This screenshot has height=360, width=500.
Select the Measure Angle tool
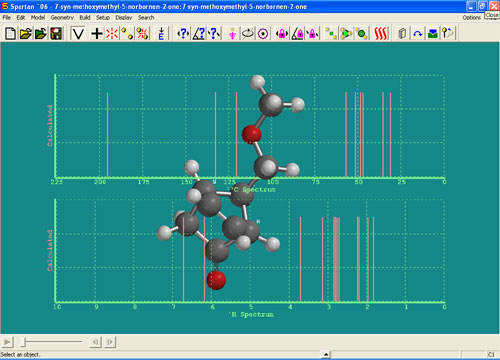199,34
